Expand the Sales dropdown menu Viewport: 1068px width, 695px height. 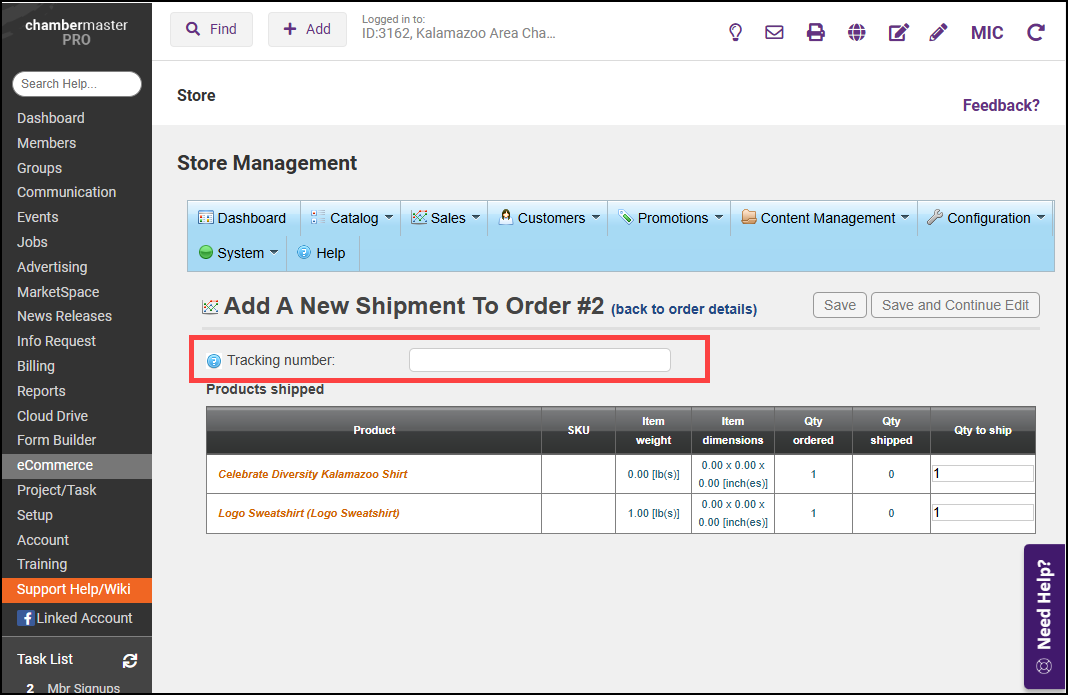coord(446,218)
